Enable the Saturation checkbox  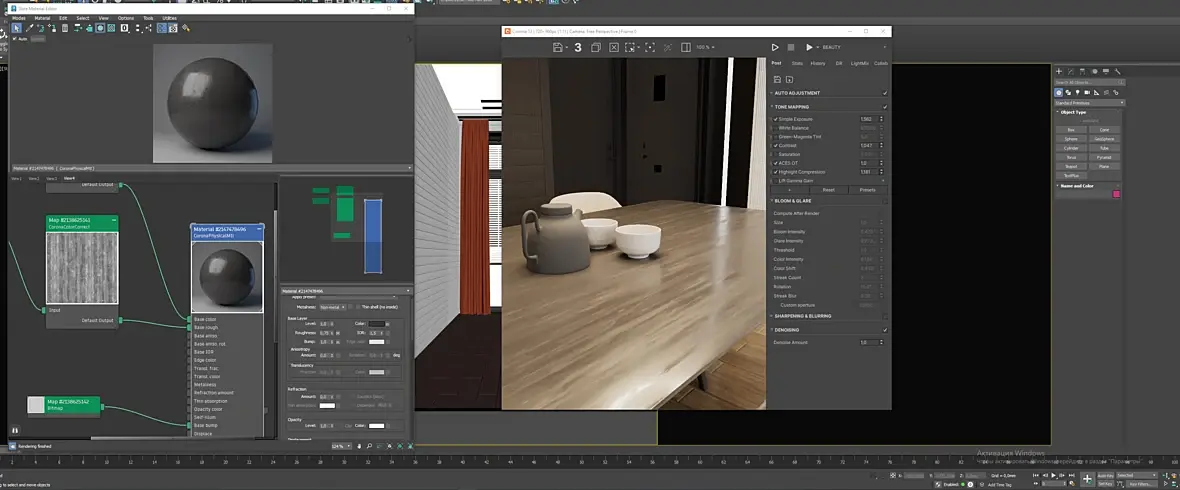tap(776, 154)
